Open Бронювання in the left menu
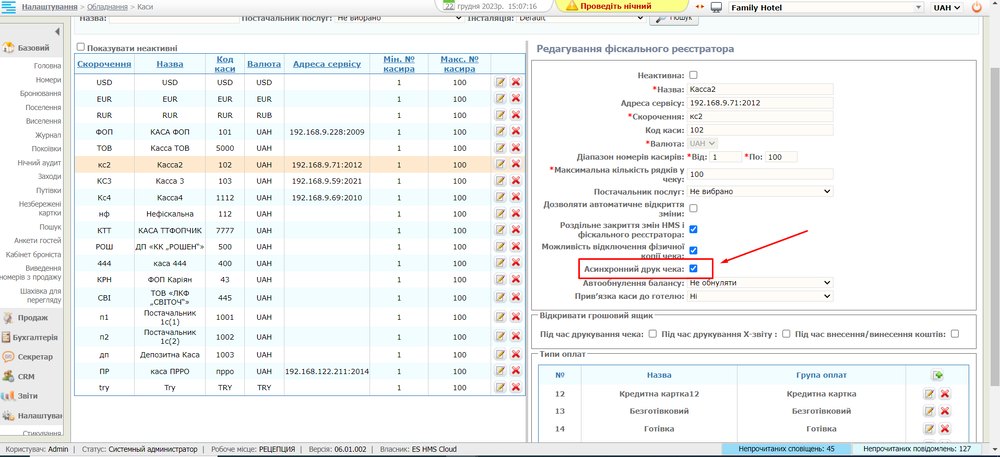This screenshot has height=457, width=1000. [x=41, y=93]
